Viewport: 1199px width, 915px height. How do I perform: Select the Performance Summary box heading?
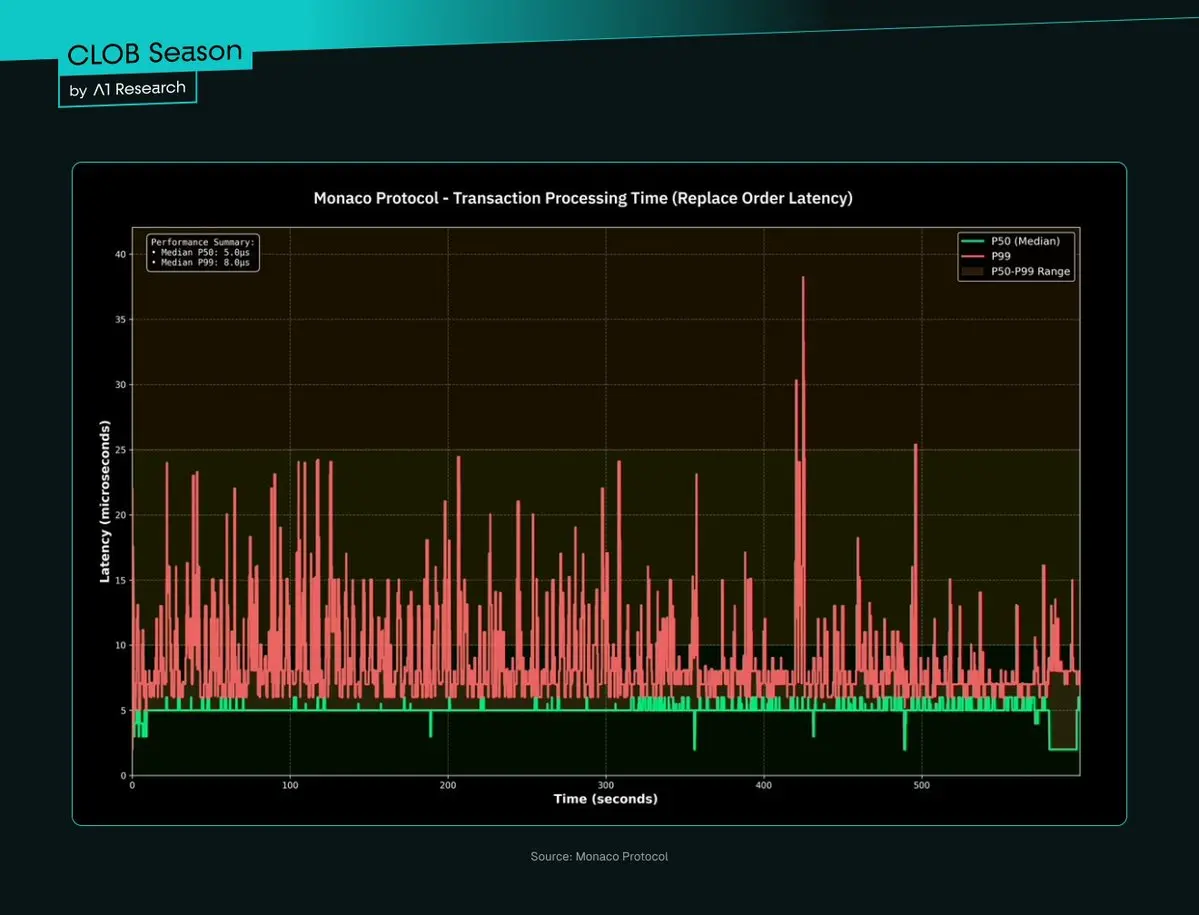(203, 242)
